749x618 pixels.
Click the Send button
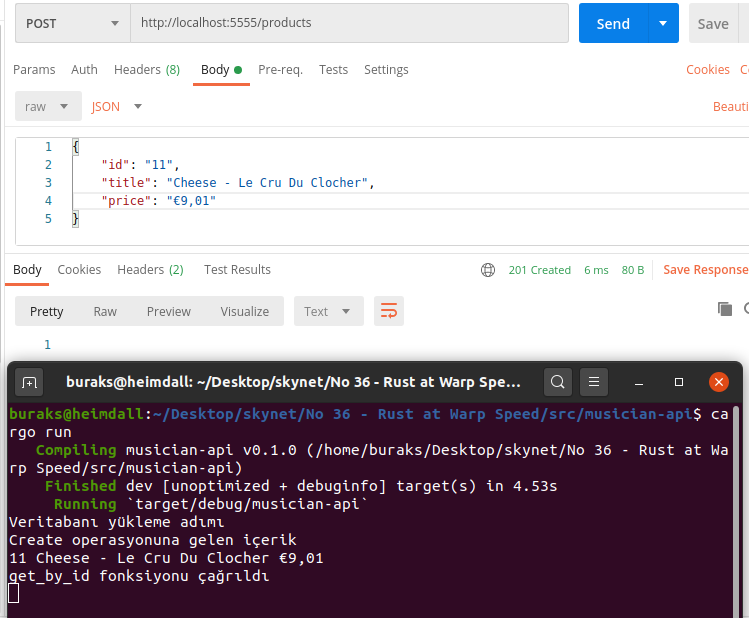[612, 23]
